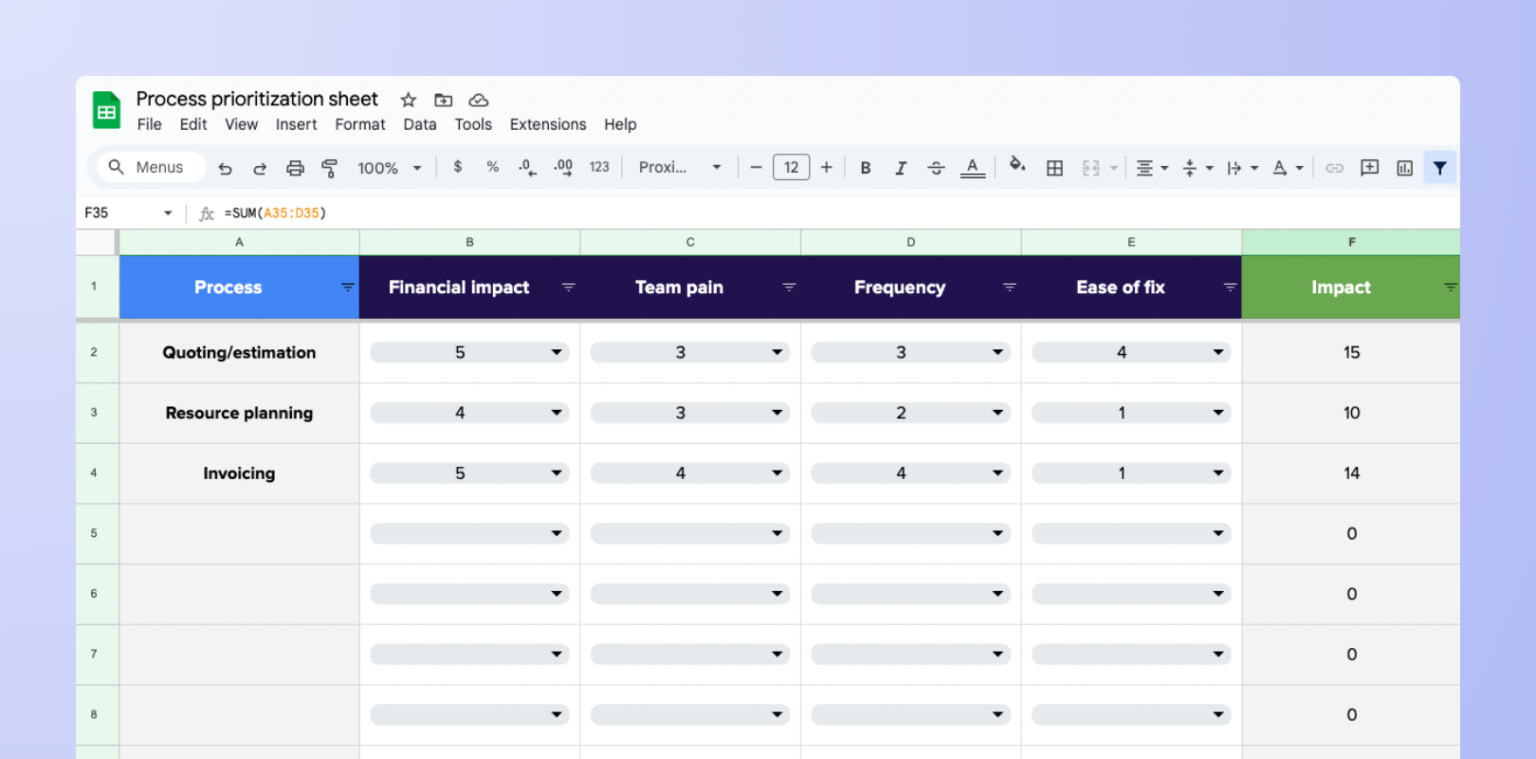This screenshot has width=1536, height=759.
Task: Toggle bold formatting
Action: pyautogui.click(x=866, y=168)
